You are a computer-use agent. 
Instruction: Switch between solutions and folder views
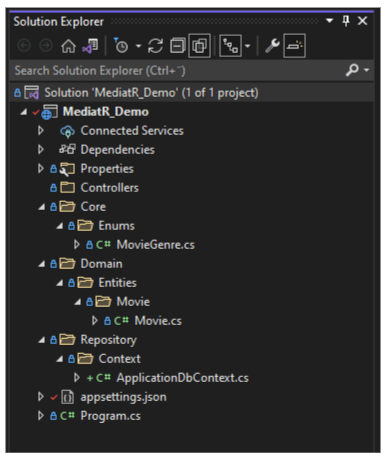click(90, 46)
